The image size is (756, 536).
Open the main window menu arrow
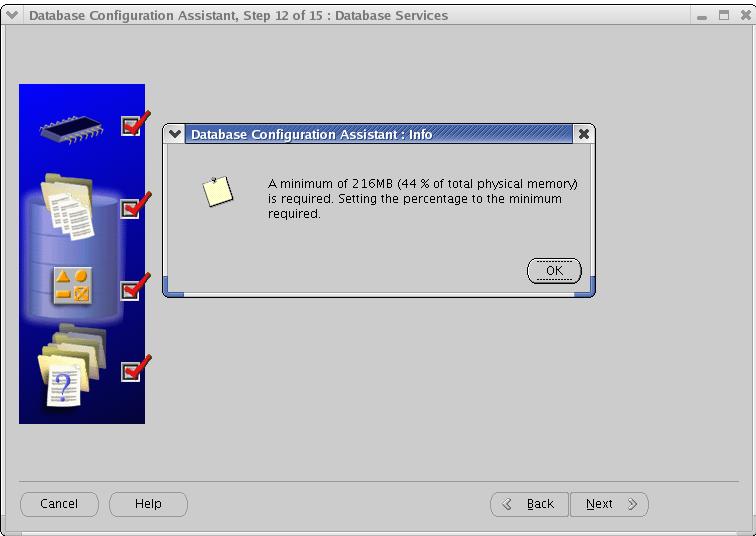pyautogui.click(x=12, y=15)
